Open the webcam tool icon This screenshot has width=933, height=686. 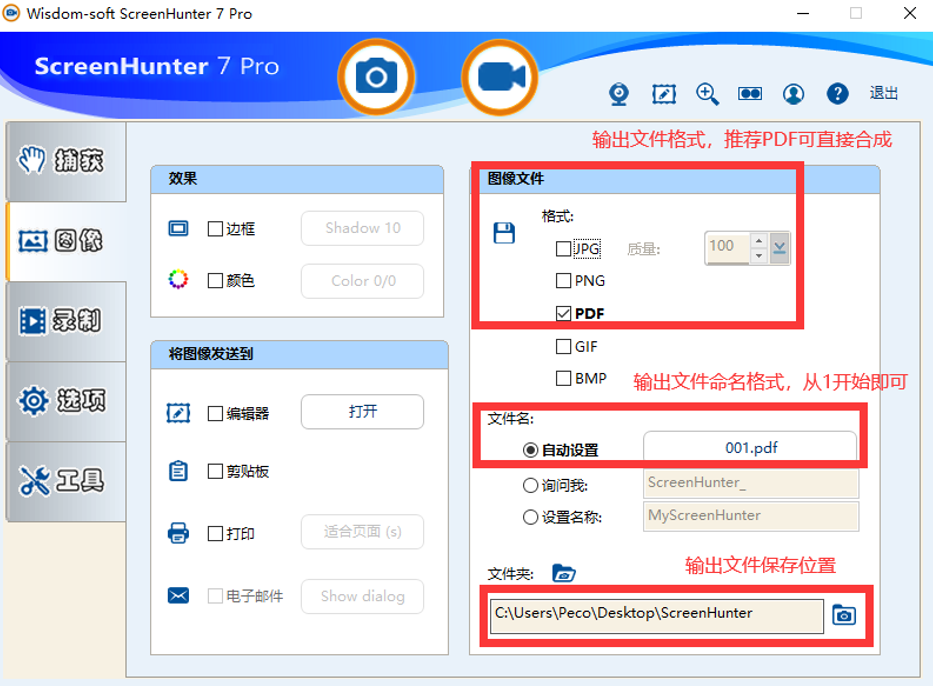pyautogui.click(x=619, y=94)
